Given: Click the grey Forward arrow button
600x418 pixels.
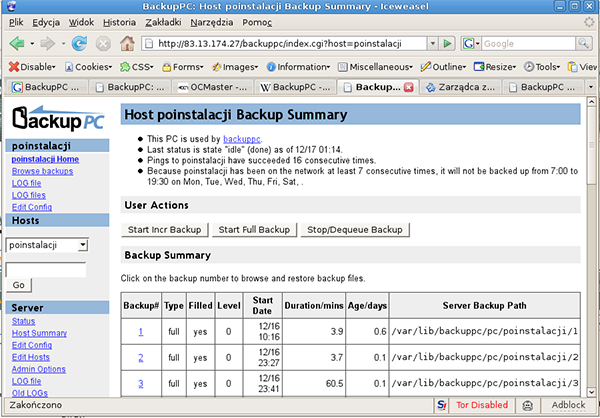Looking at the screenshot, I should click(x=47, y=44).
